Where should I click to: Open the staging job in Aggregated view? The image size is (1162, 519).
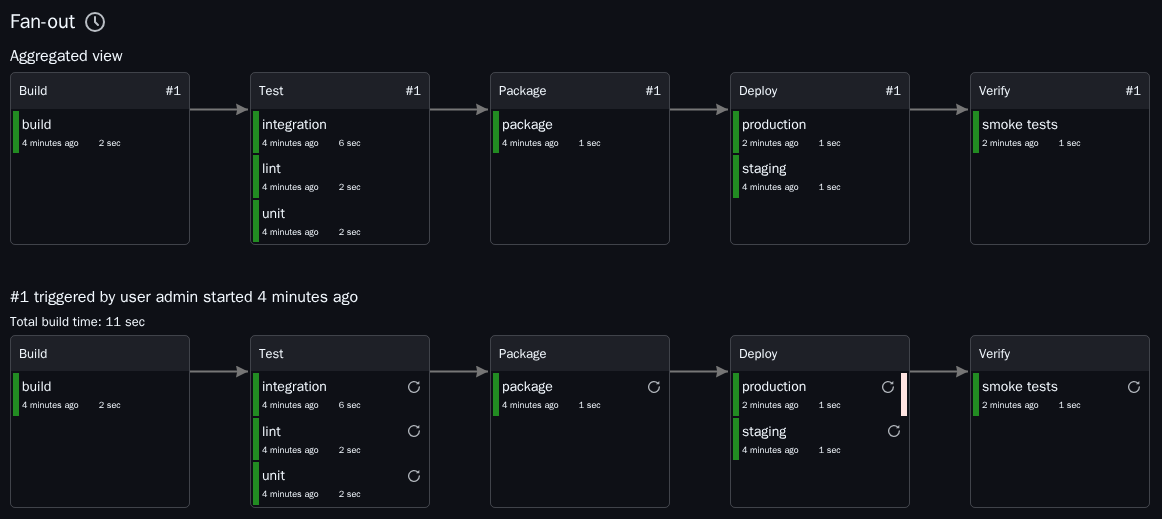pyautogui.click(x=764, y=169)
